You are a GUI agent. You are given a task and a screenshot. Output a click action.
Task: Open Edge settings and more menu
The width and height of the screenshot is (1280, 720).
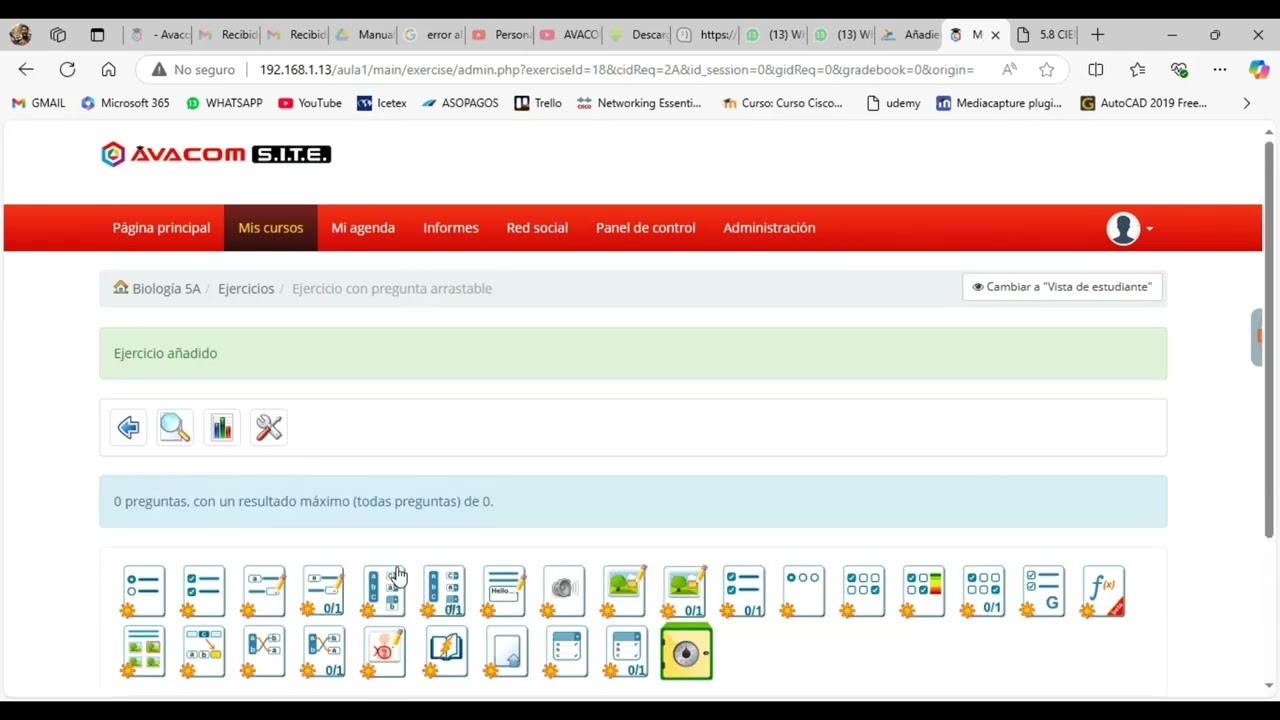(x=1219, y=69)
